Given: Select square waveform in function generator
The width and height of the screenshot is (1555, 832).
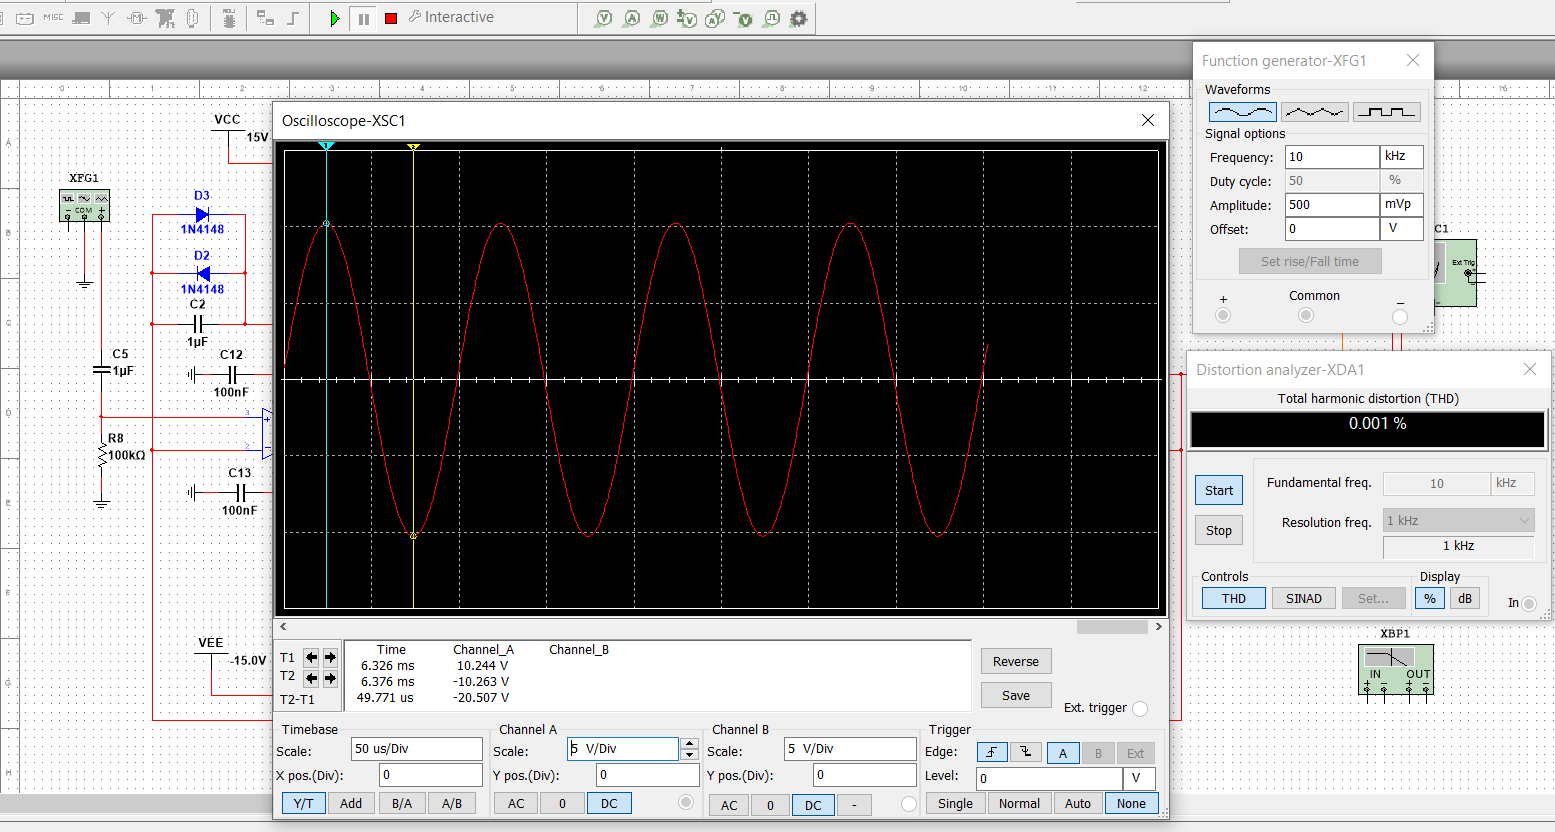Looking at the screenshot, I should coord(1387,112).
